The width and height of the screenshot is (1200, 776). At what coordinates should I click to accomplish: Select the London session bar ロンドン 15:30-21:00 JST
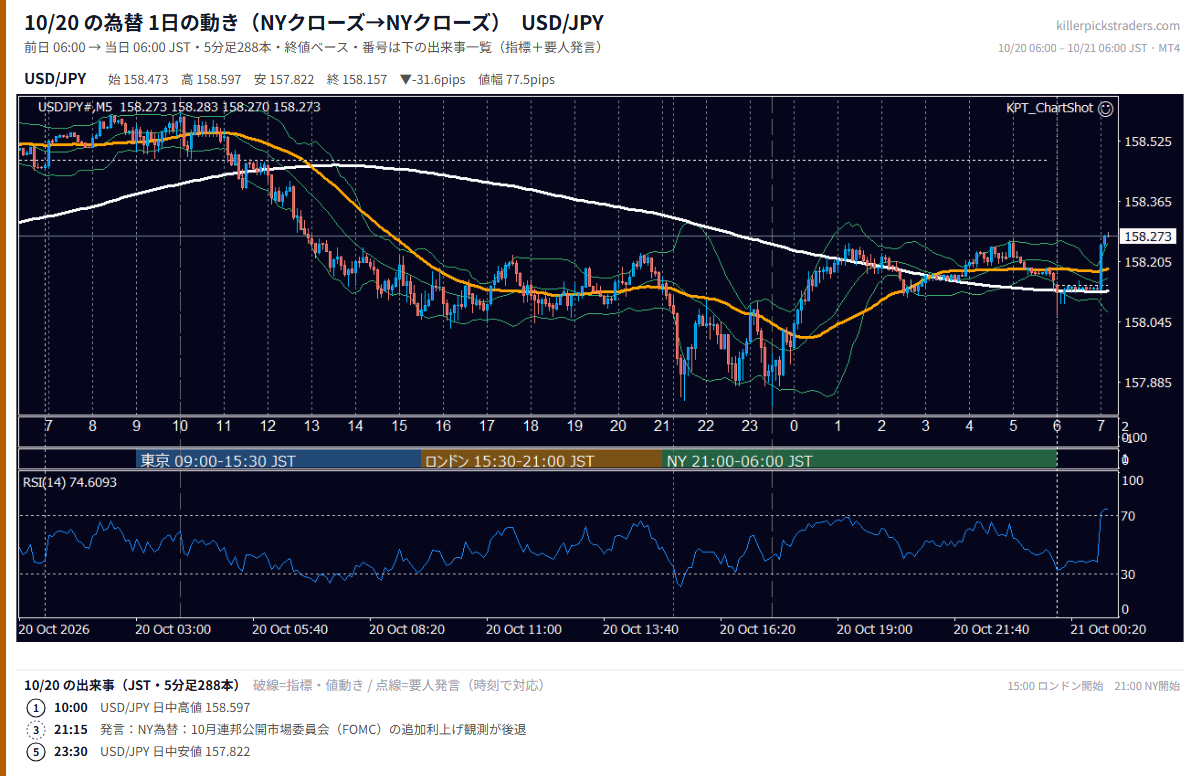pyautogui.click(x=542, y=461)
